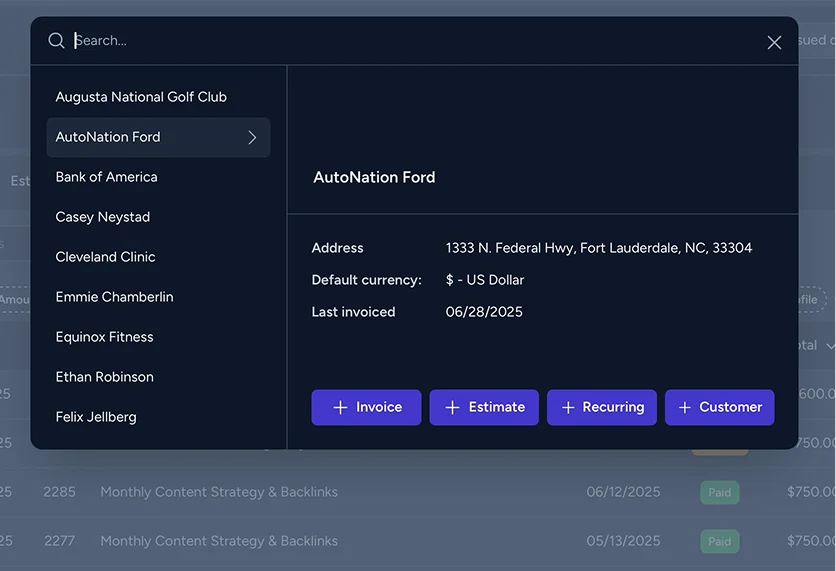Viewport: 836px width, 571px height.
Task: Click Paid badge for invoice 2277
Action: point(720,542)
